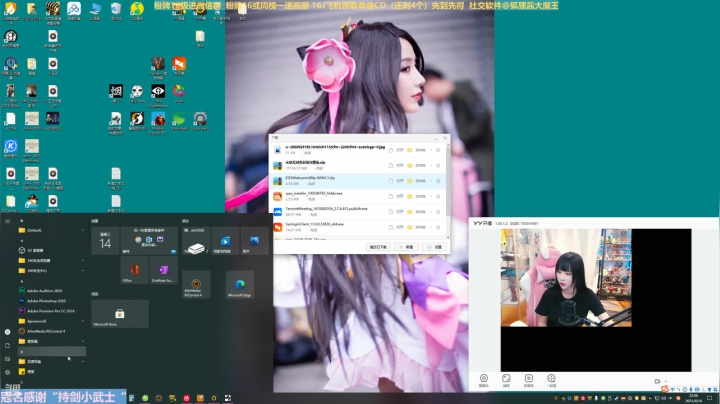The image size is (720, 404).
Task: Click the Office tile in Start menu
Action: (x=134, y=270)
